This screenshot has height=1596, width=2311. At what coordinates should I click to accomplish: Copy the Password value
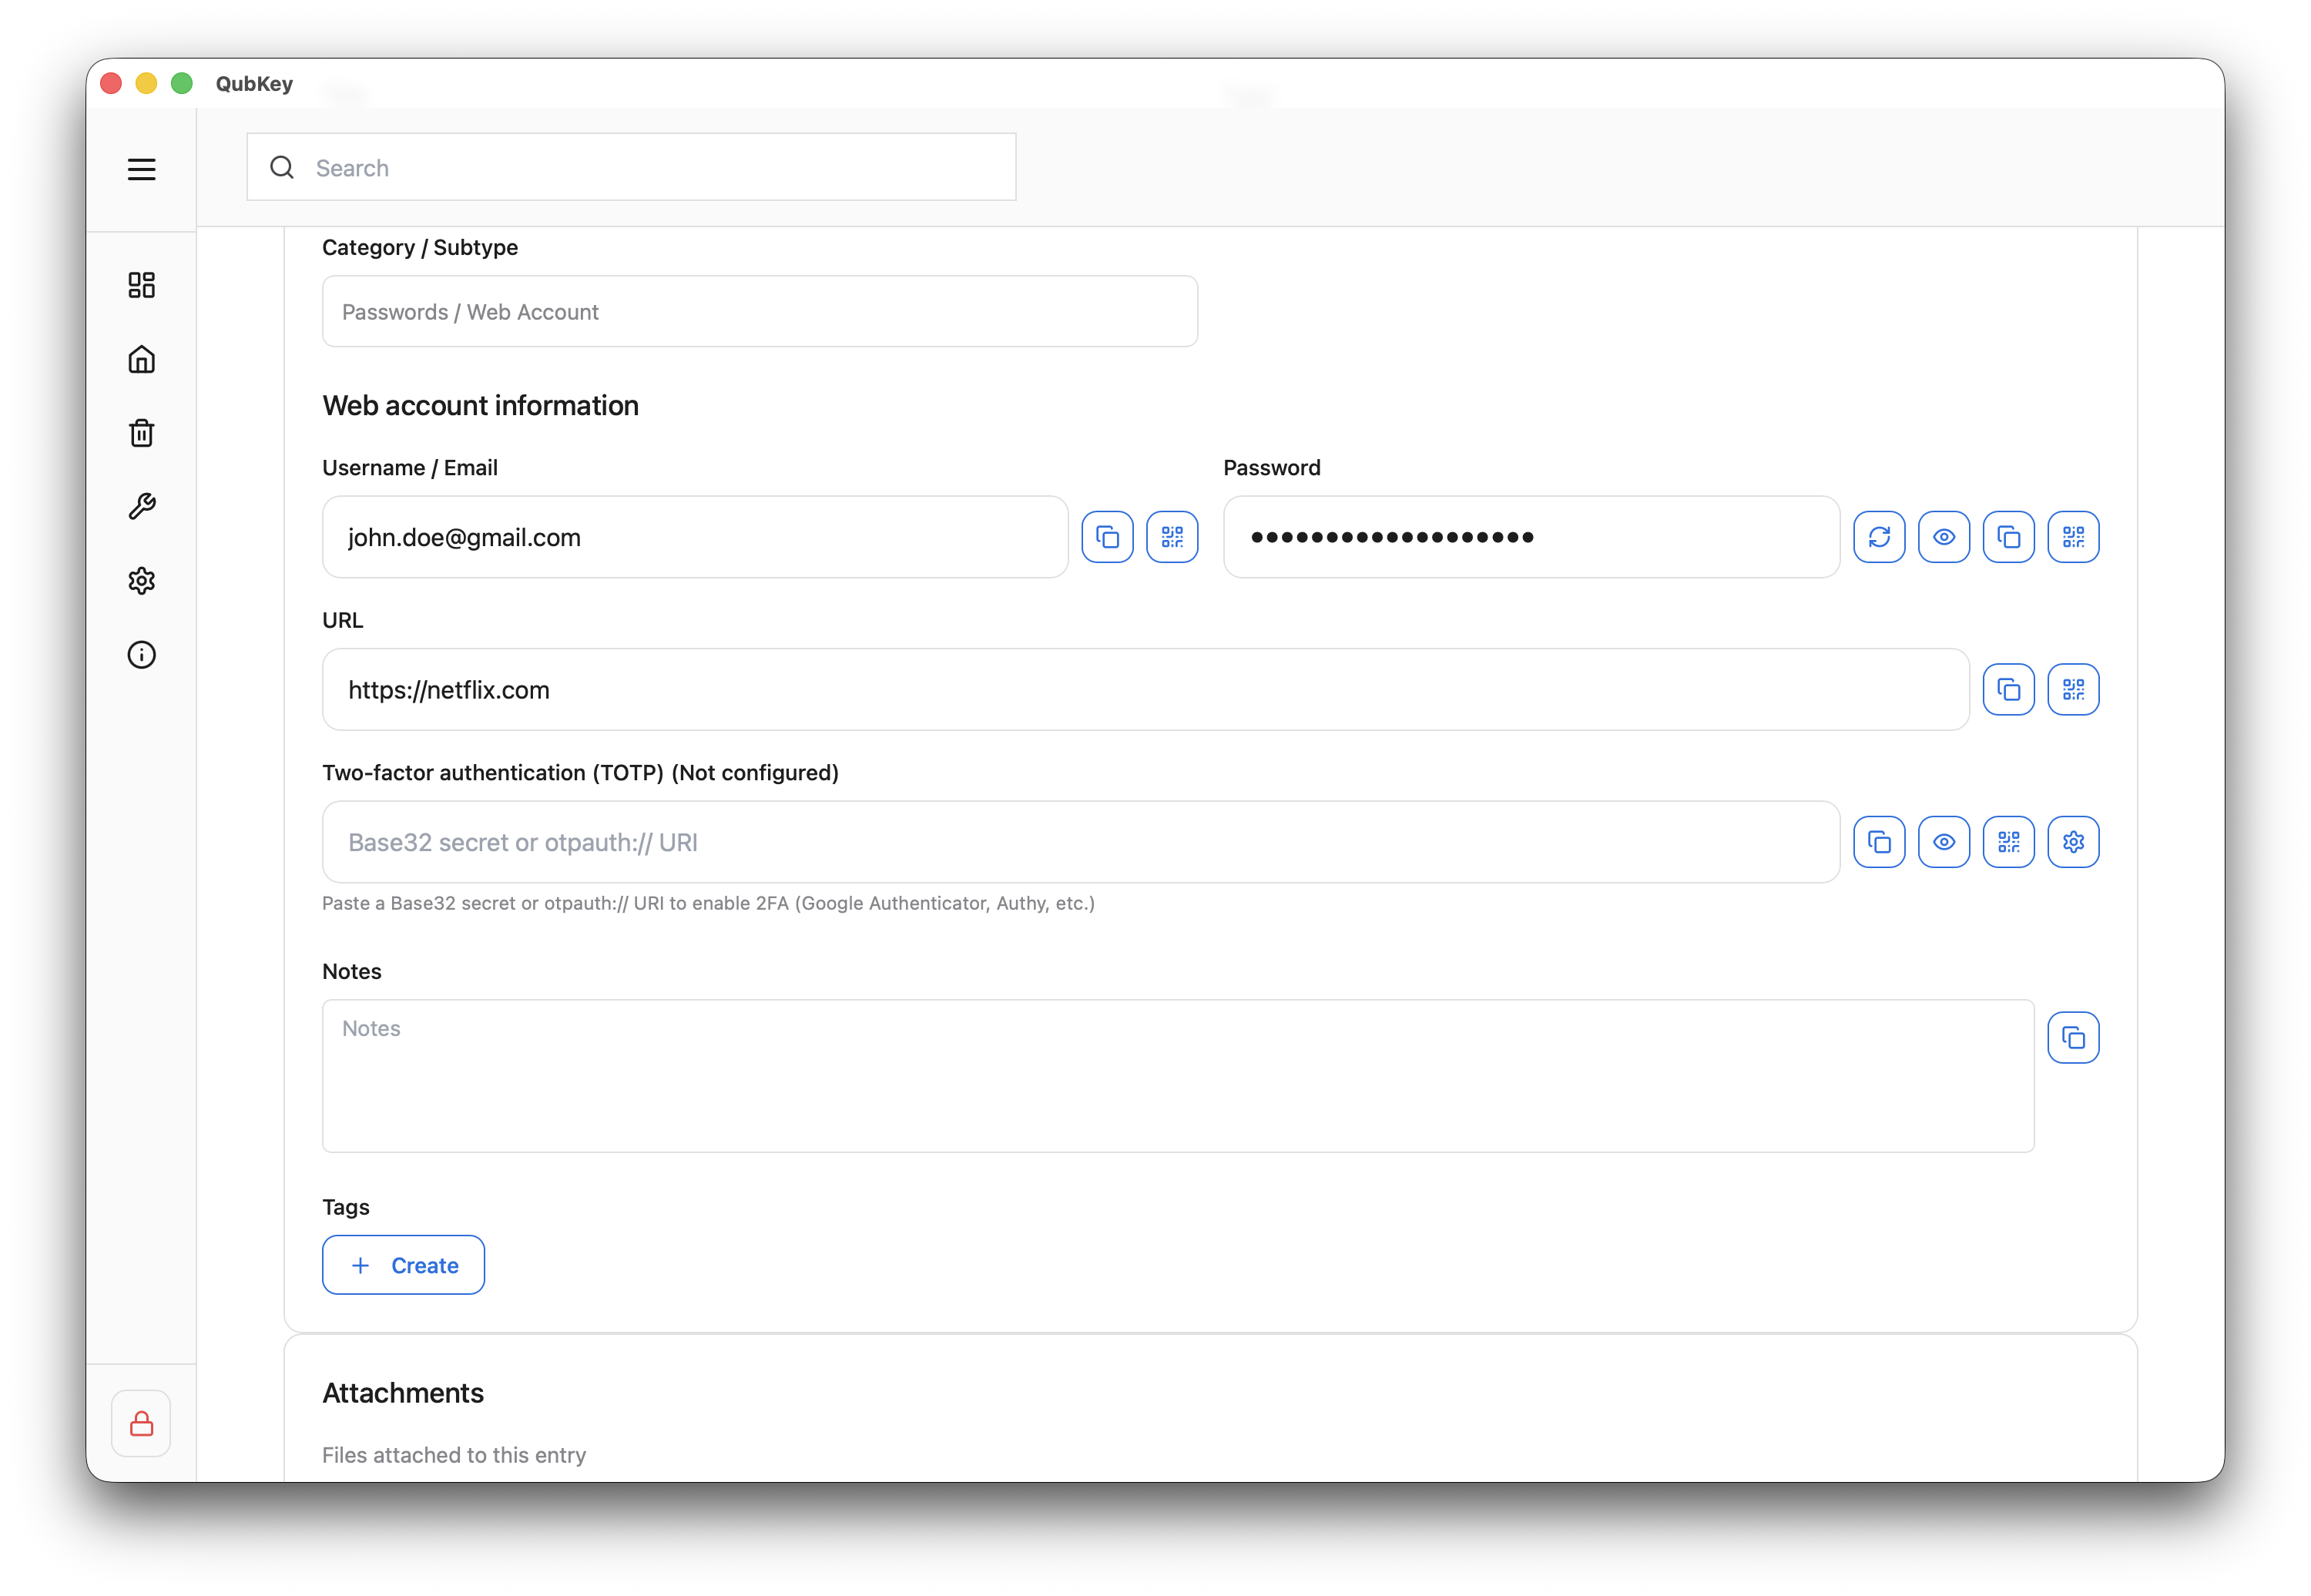tap(2009, 537)
